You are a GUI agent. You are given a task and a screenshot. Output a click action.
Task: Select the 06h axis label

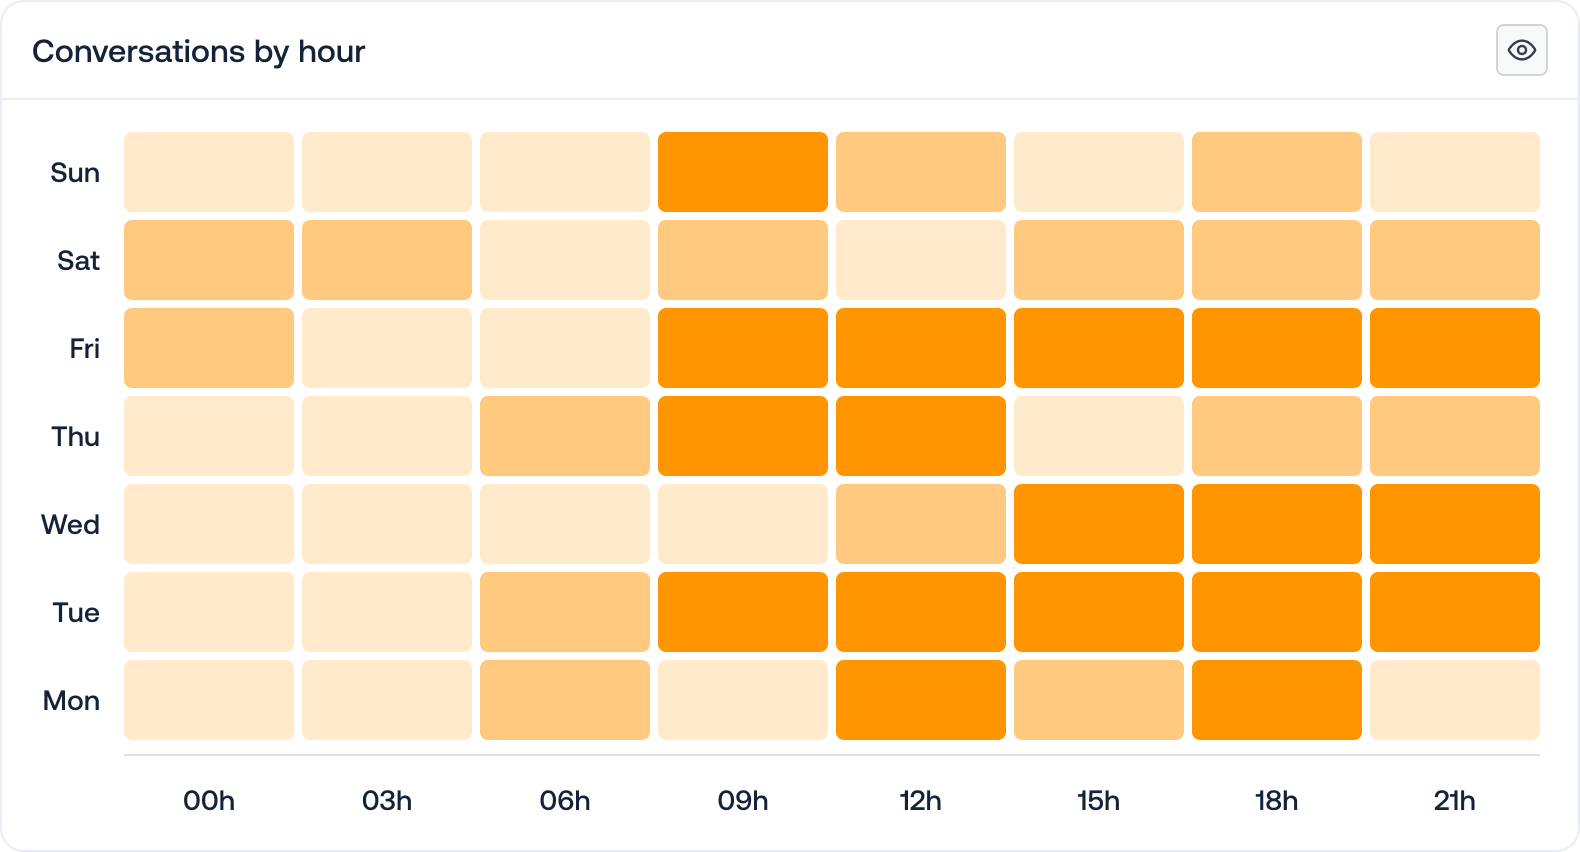click(564, 800)
